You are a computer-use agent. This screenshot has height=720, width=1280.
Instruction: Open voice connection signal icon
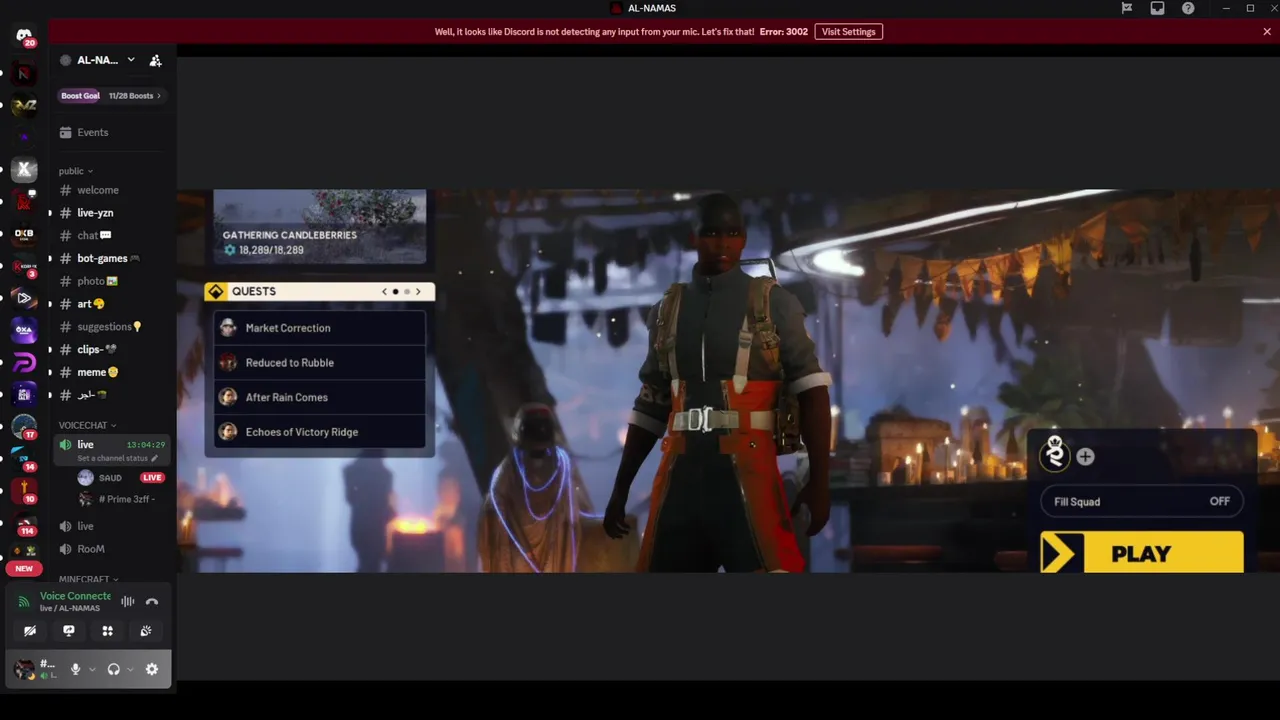[x=24, y=602]
